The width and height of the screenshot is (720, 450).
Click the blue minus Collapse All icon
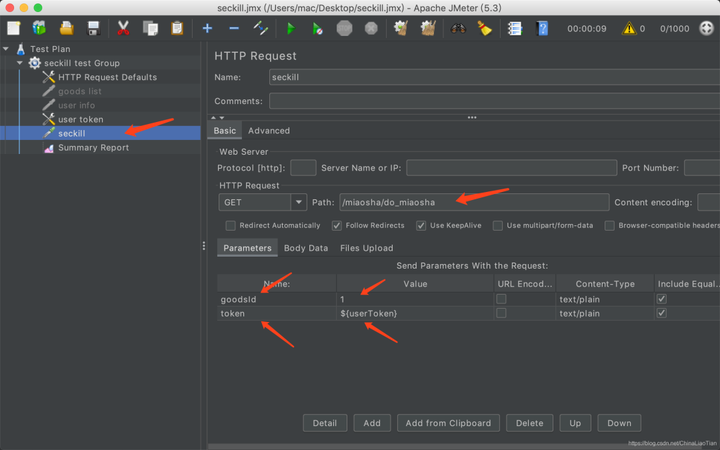tap(234, 28)
